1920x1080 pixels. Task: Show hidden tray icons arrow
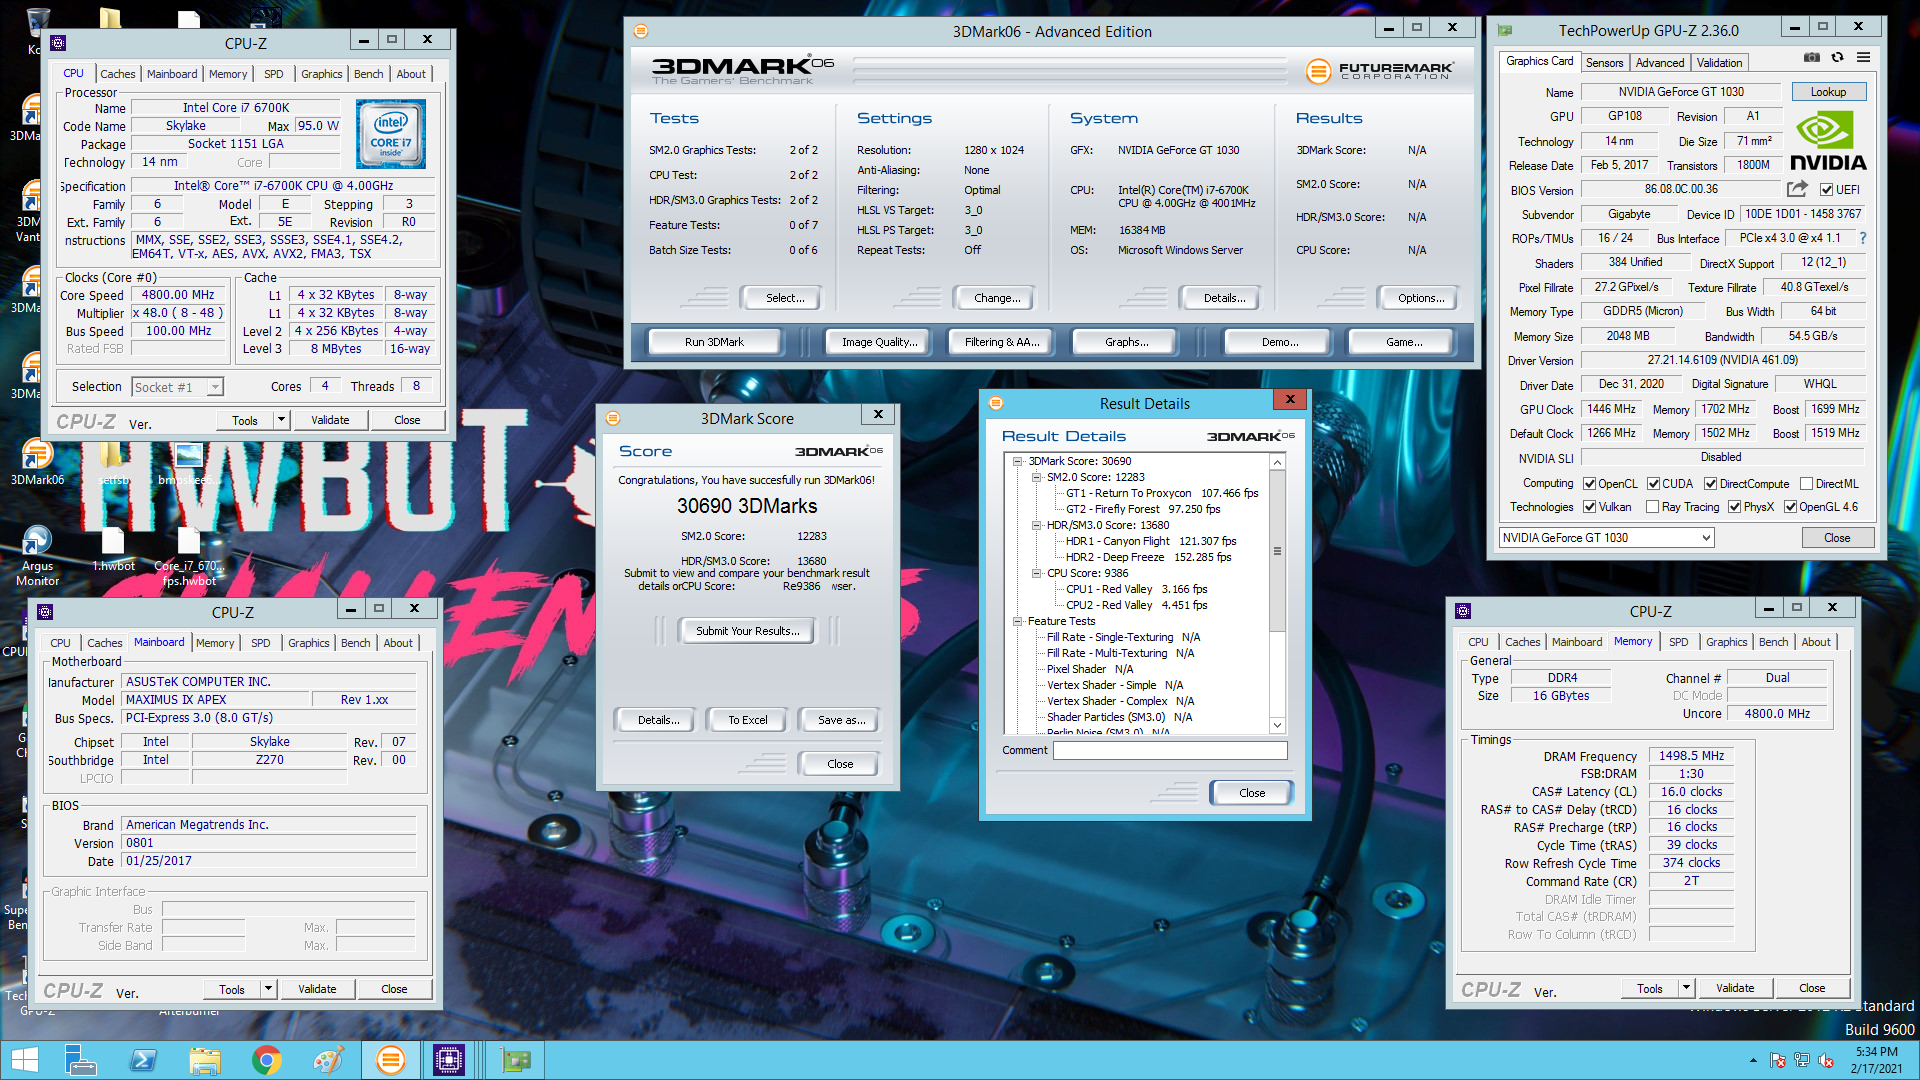coord(1752,1060)
